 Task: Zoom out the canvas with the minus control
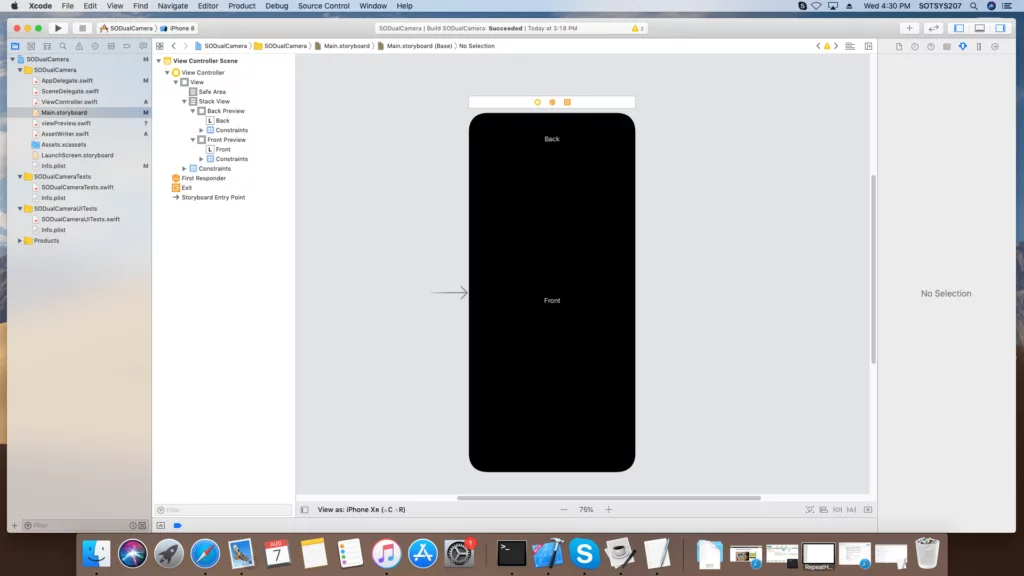(563, 509)
